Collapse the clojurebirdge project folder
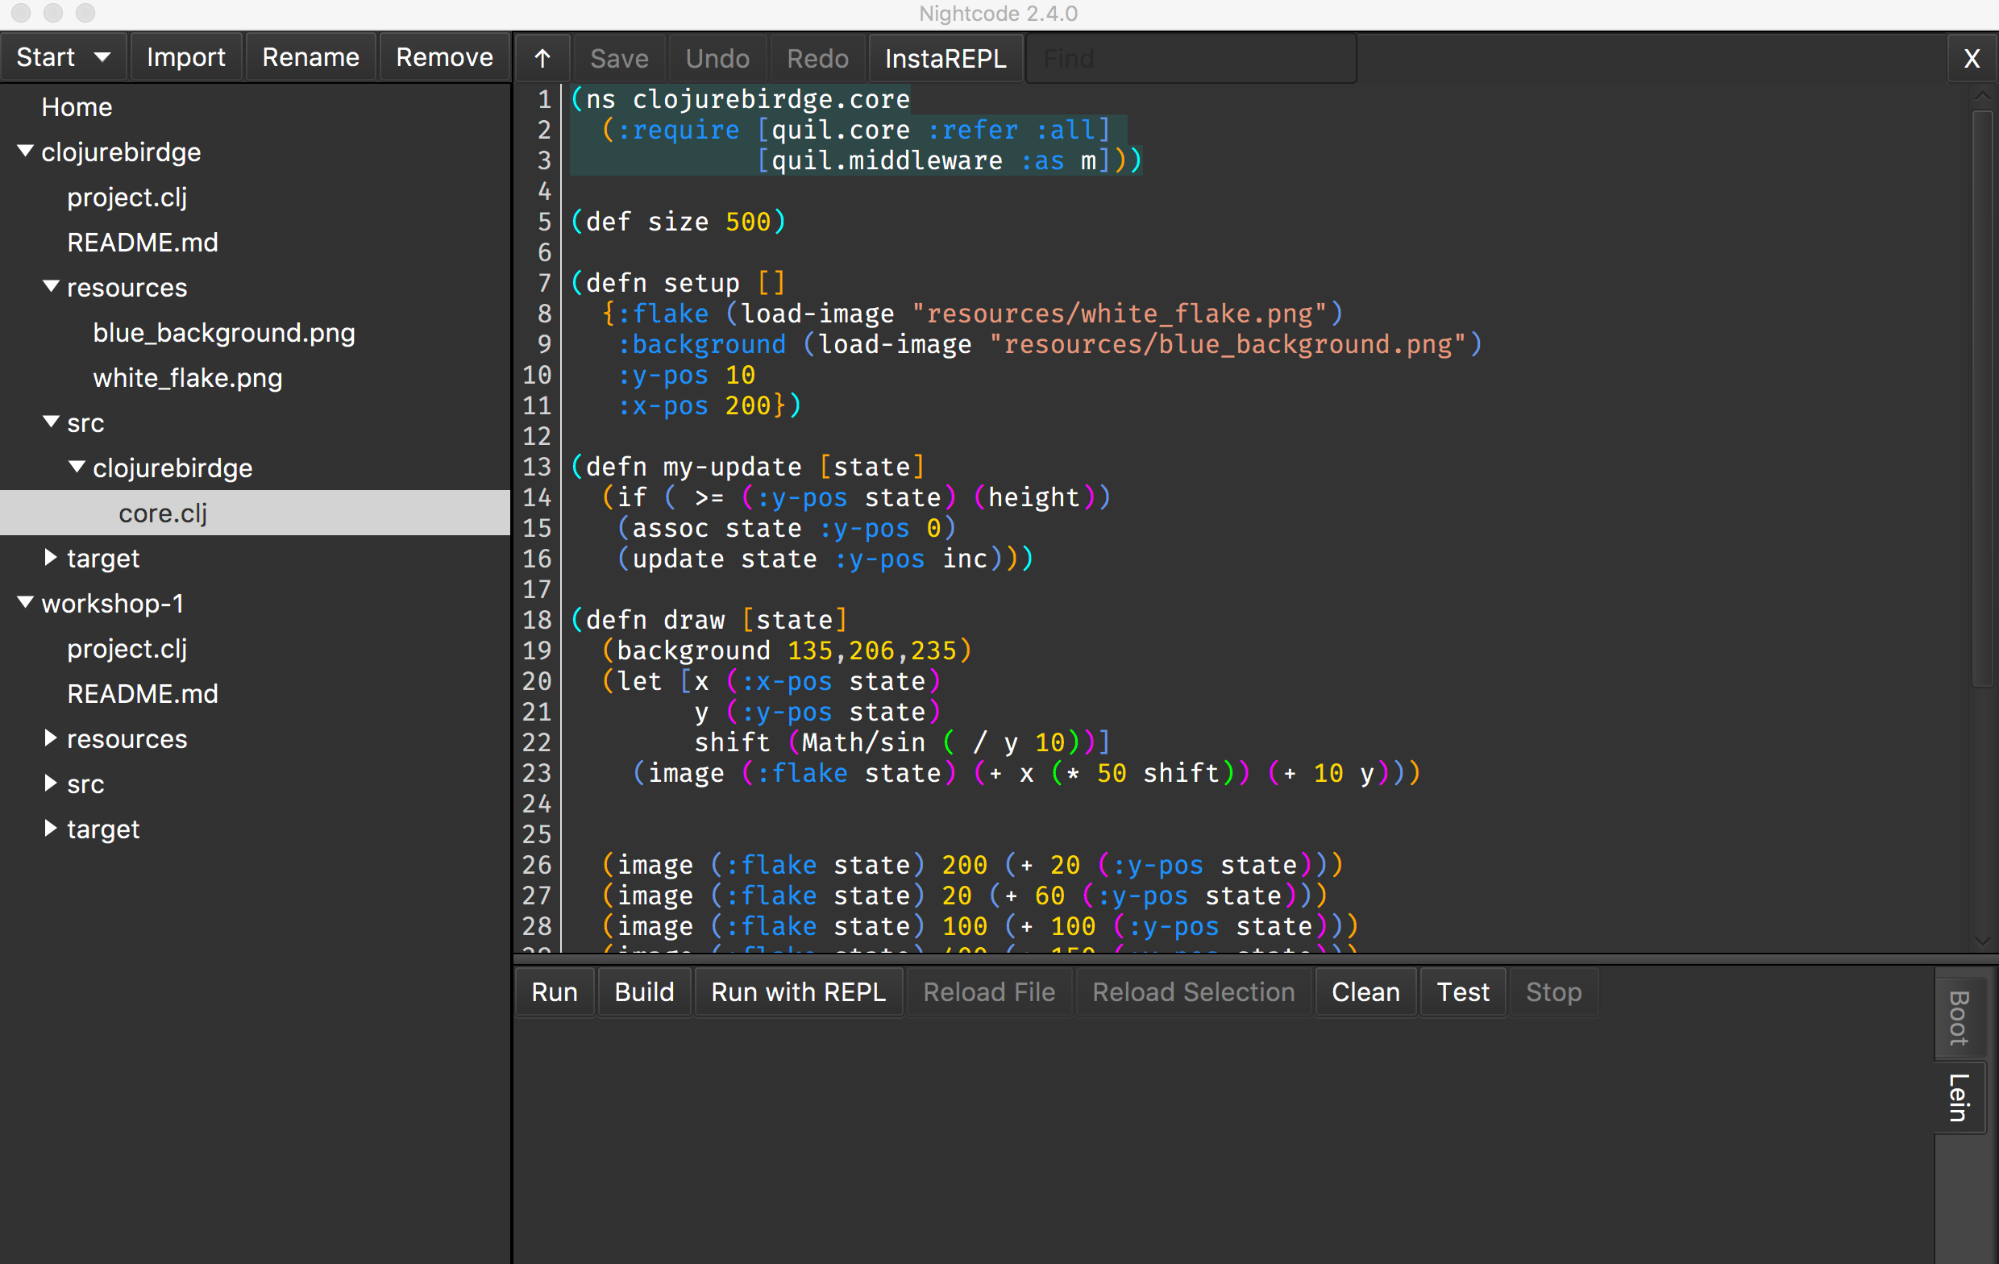 [26, 151]
